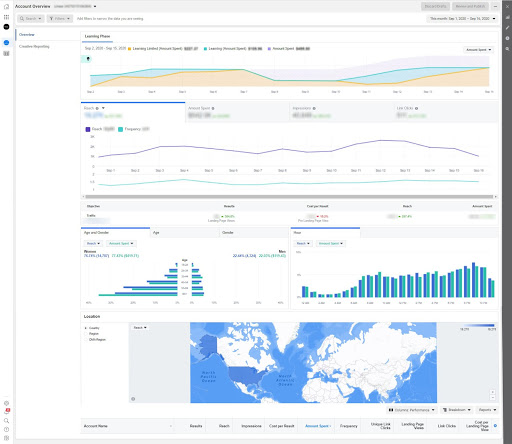This screenshot has height=444, width=512.
Task: Select the black account avatar icon
Action: coord(6,27)
